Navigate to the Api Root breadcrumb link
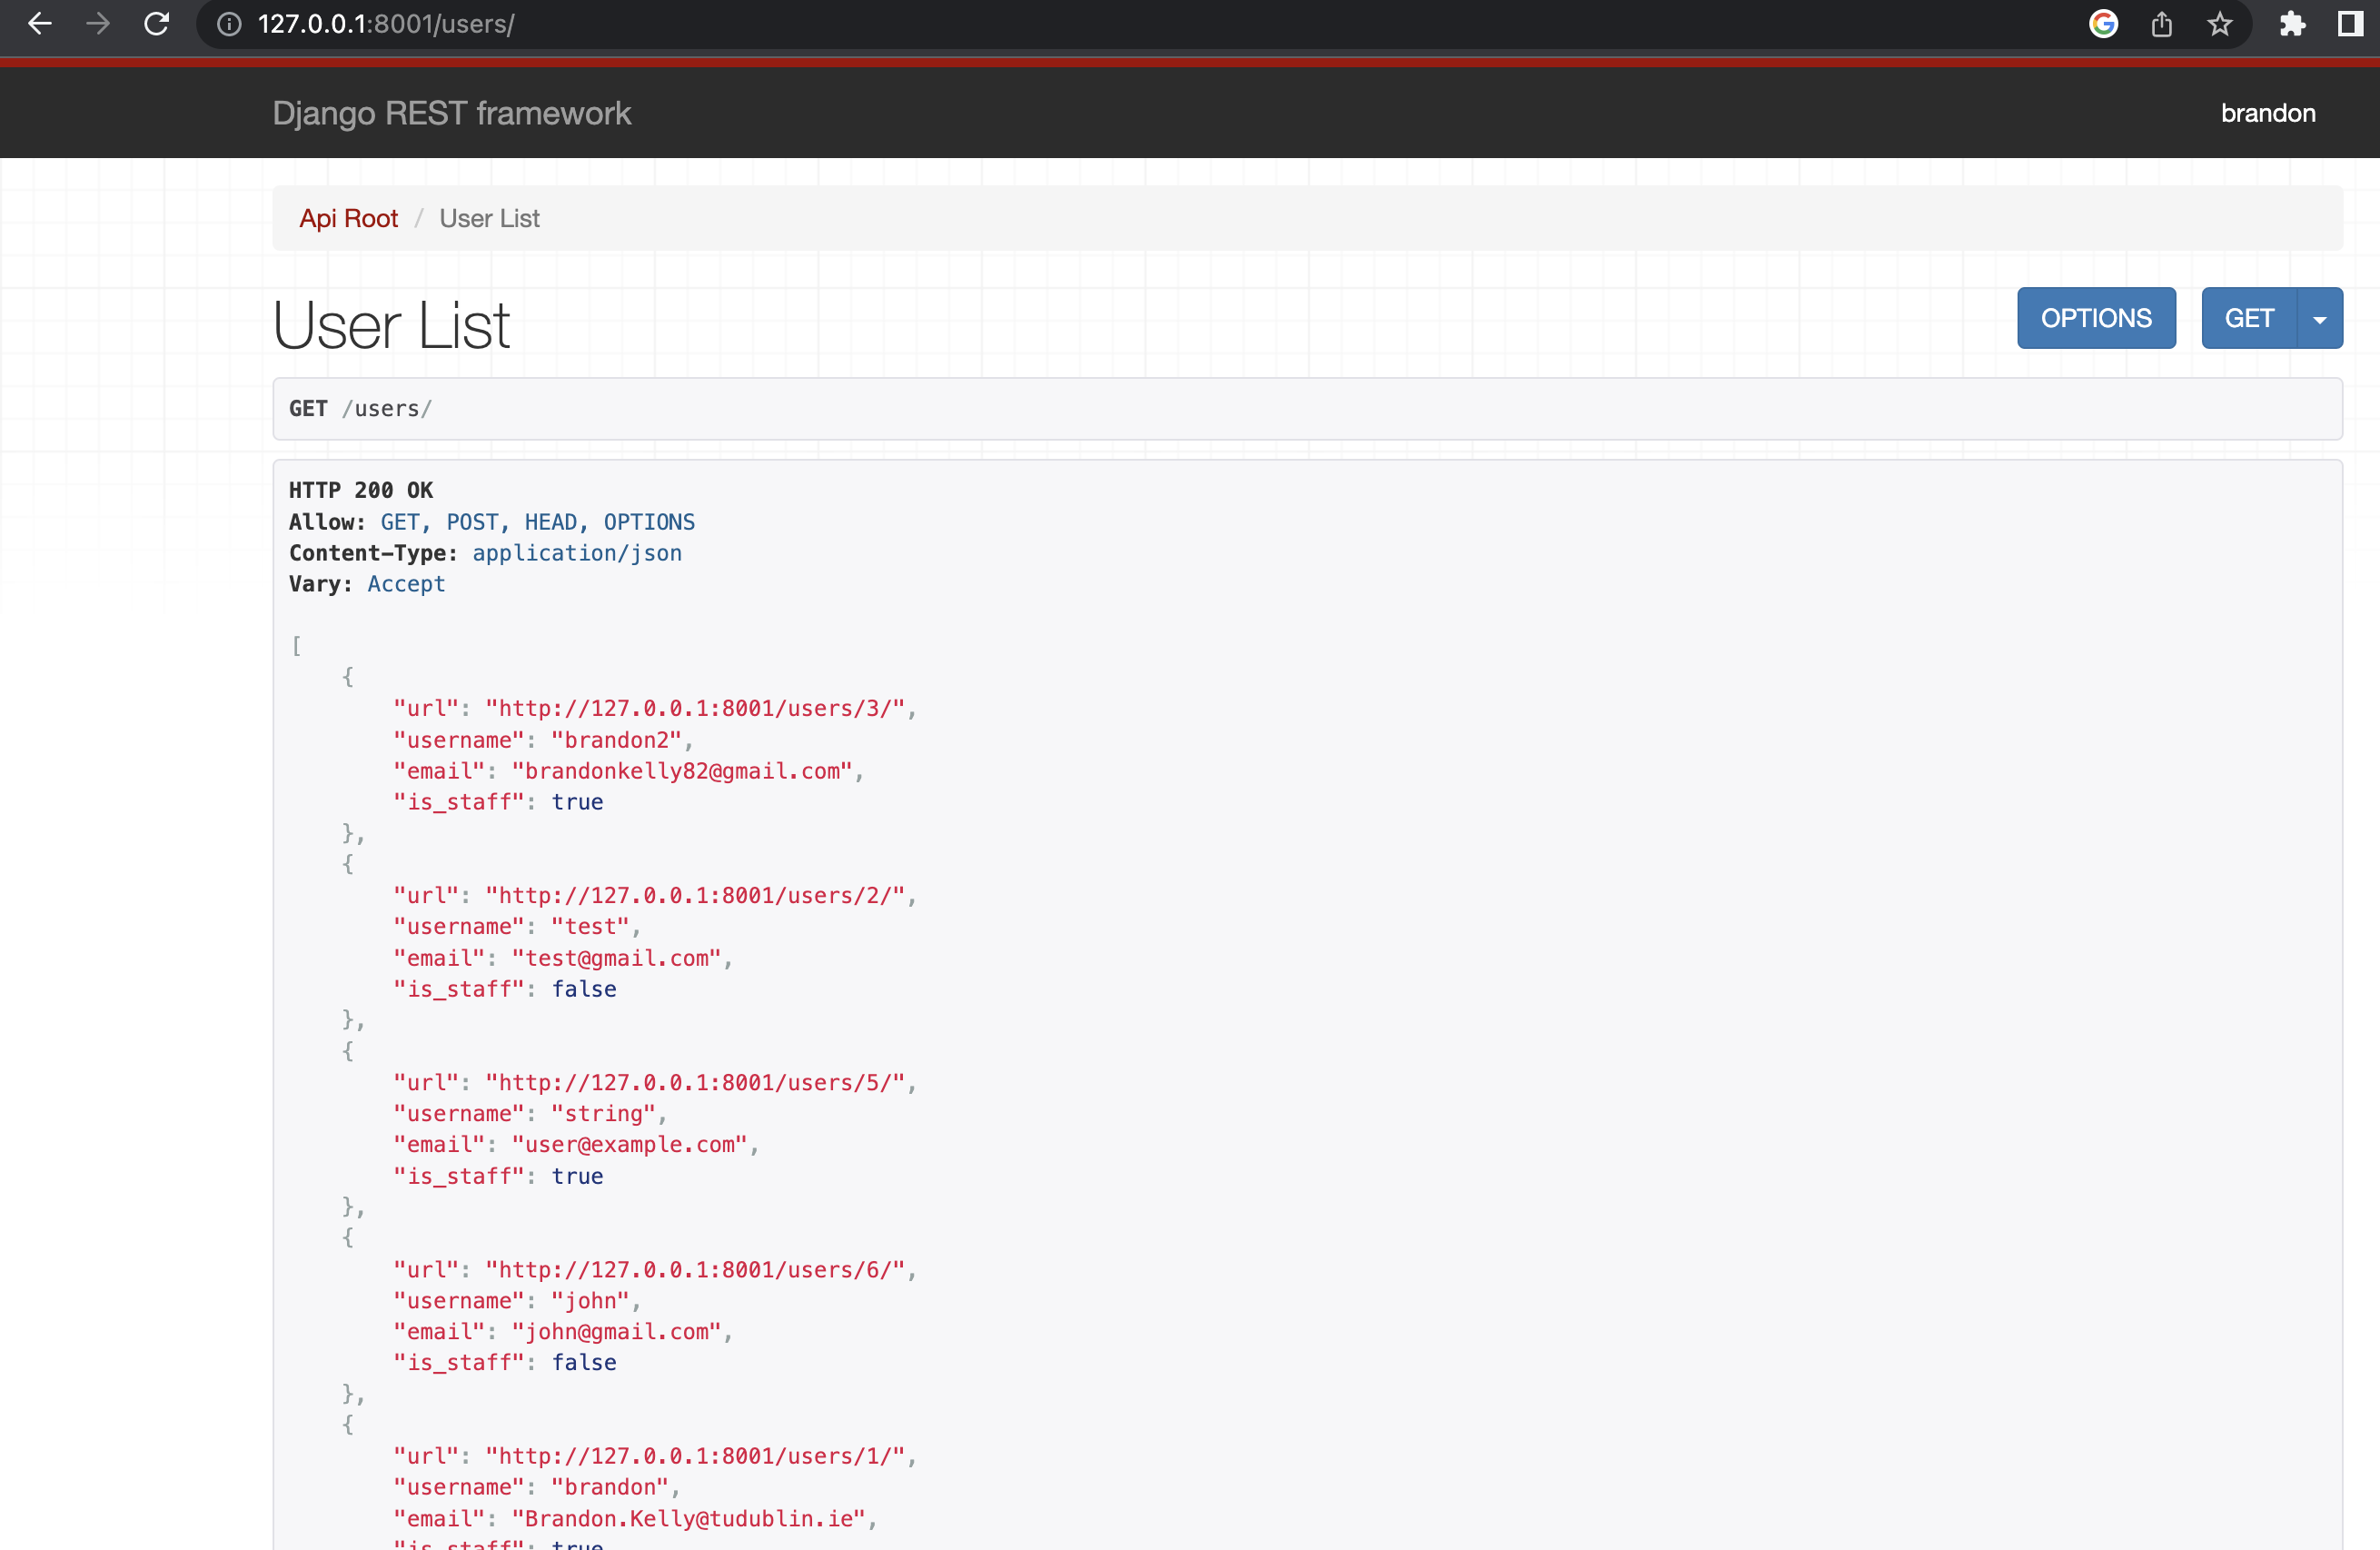The height and width of the screenshot is (1550, 2380). coord(348,218)
